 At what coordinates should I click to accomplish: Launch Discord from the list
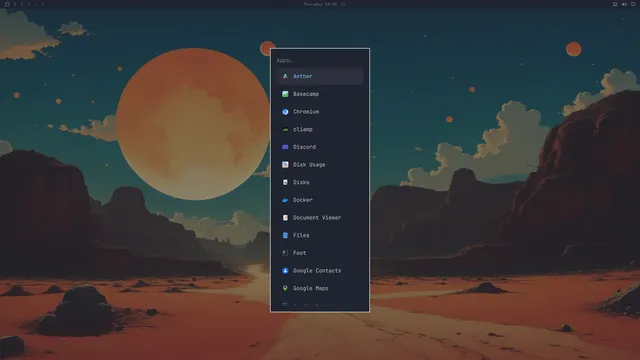[320, 147]
